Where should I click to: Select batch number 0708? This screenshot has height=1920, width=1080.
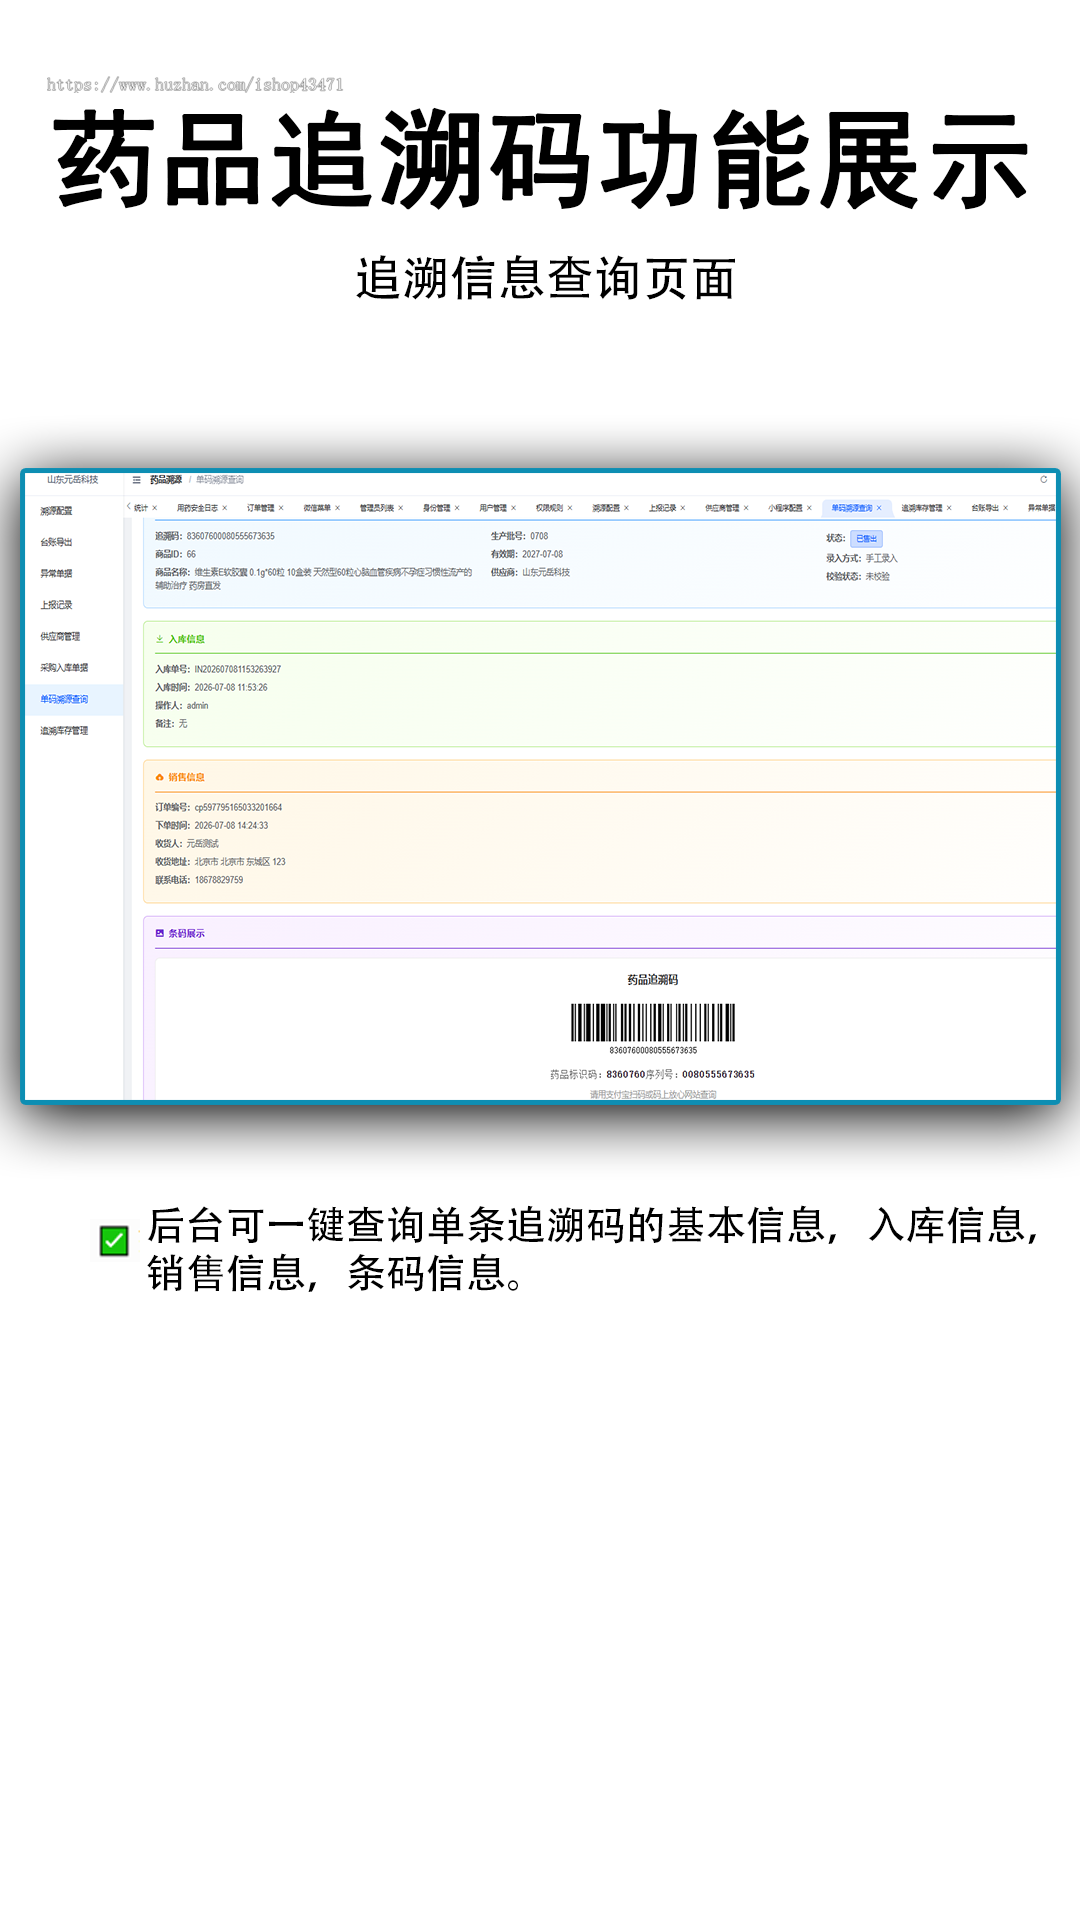(x=539, y=537)
